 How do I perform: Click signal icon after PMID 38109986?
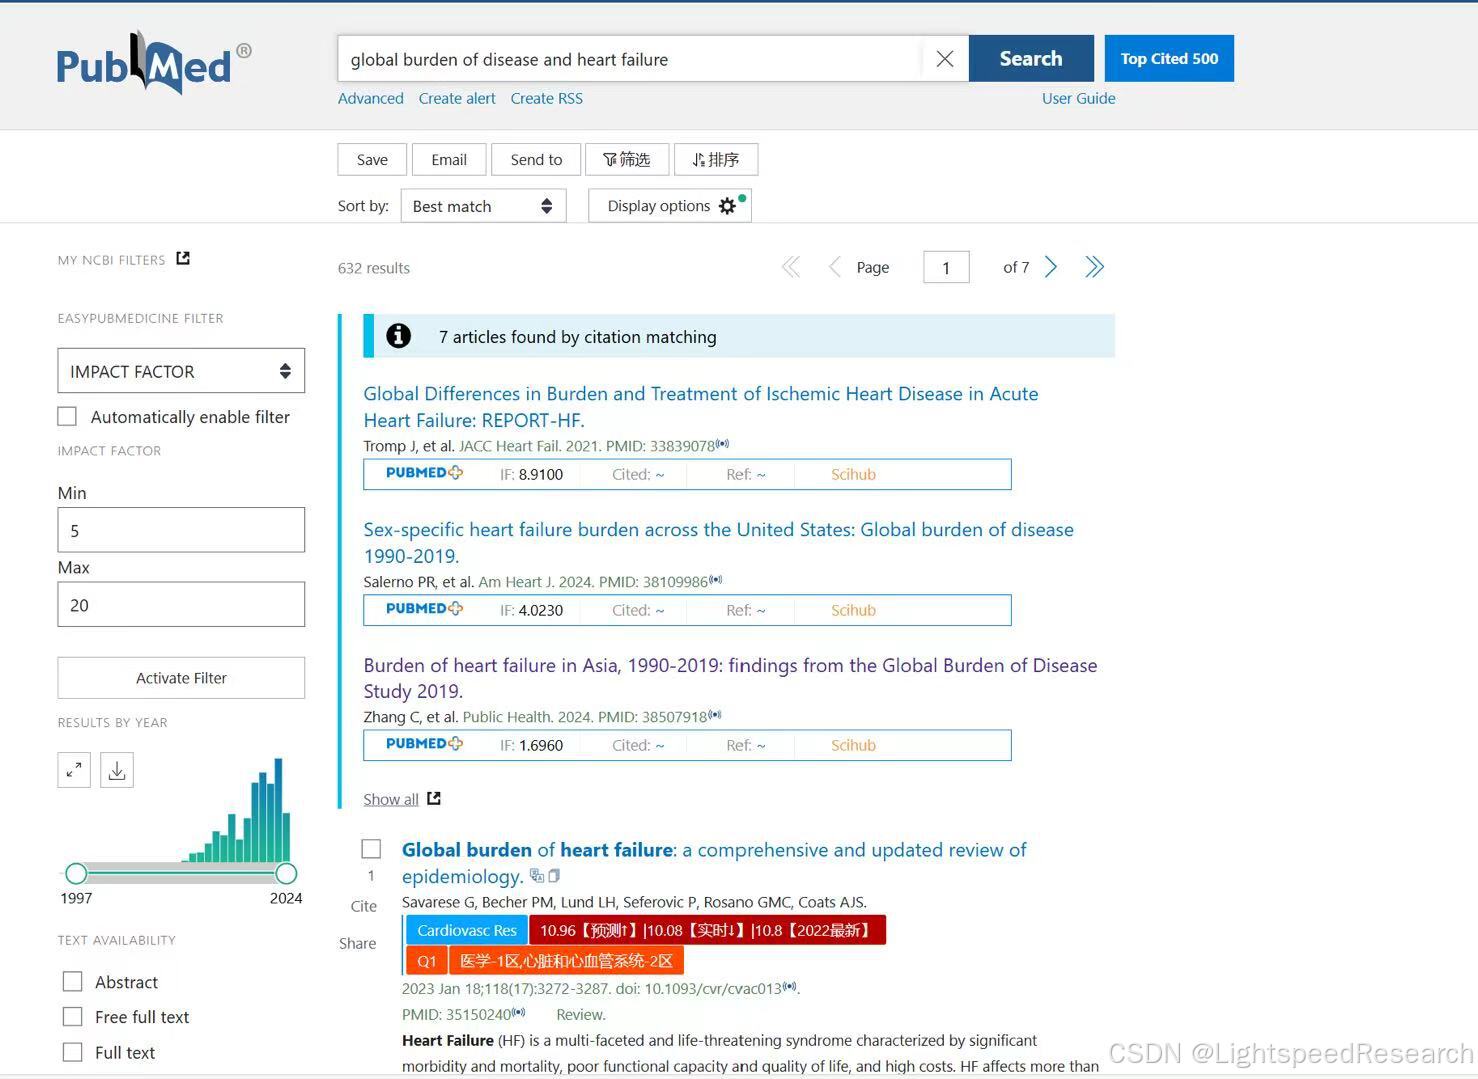pos(716,580)
